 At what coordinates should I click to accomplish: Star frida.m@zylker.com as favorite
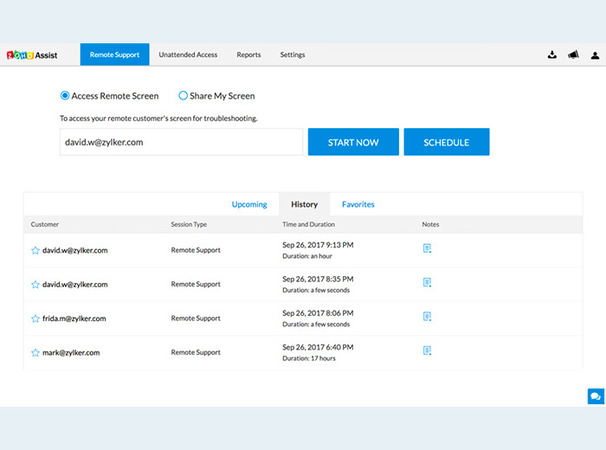[35, 318]
